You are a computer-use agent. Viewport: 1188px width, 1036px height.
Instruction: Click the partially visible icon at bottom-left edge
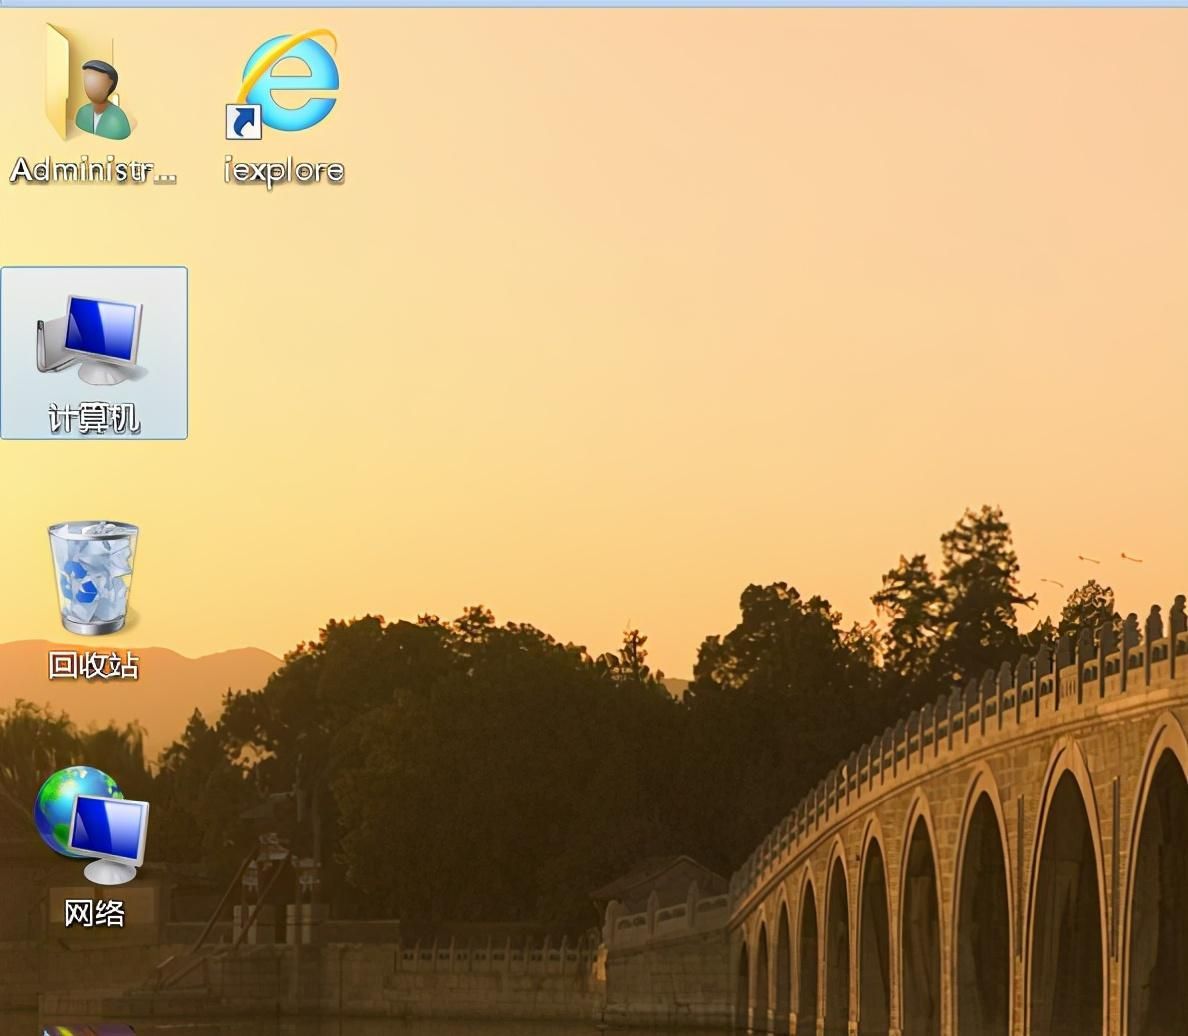click(x=87, y=1031)
